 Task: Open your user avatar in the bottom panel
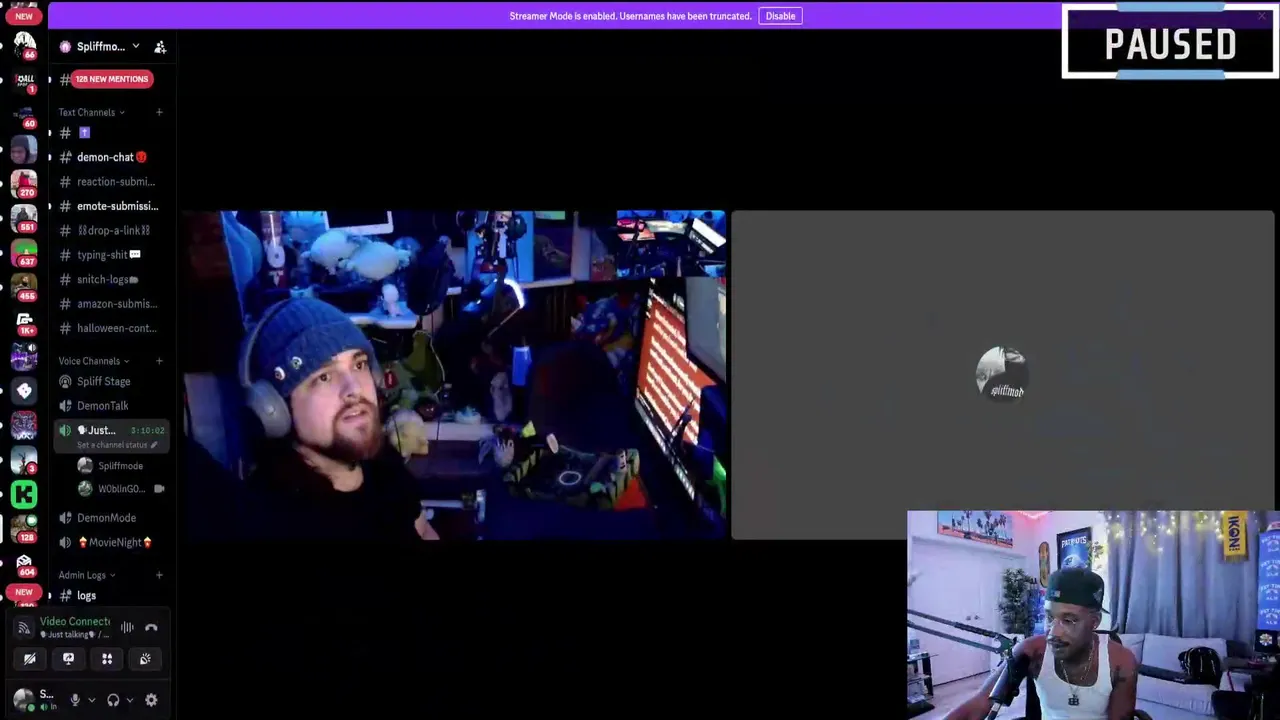click(24, 700)
